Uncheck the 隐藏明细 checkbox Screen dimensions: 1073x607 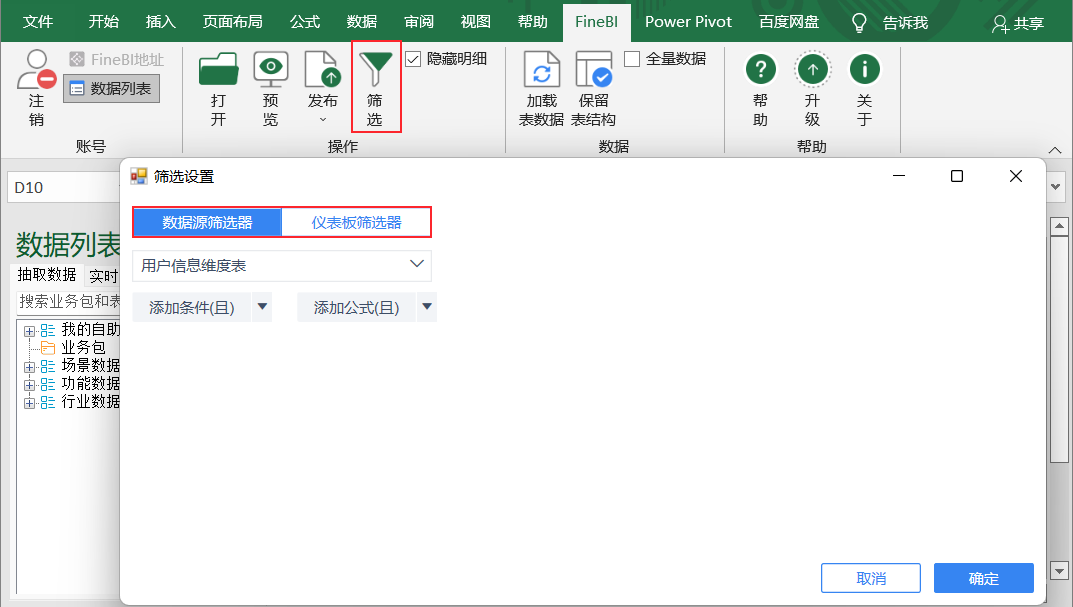tap(413, 60)
